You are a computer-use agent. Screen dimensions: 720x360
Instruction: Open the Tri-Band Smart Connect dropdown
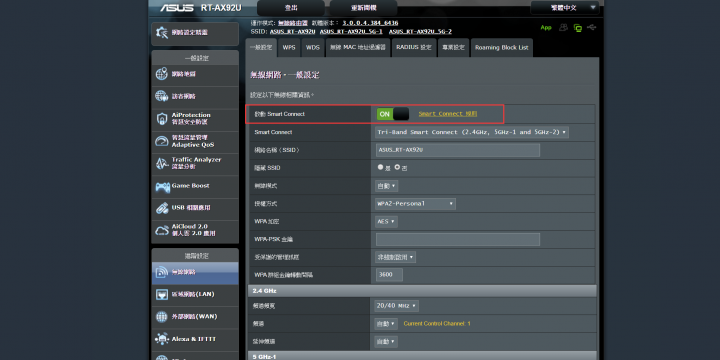(x=472, y=132)
